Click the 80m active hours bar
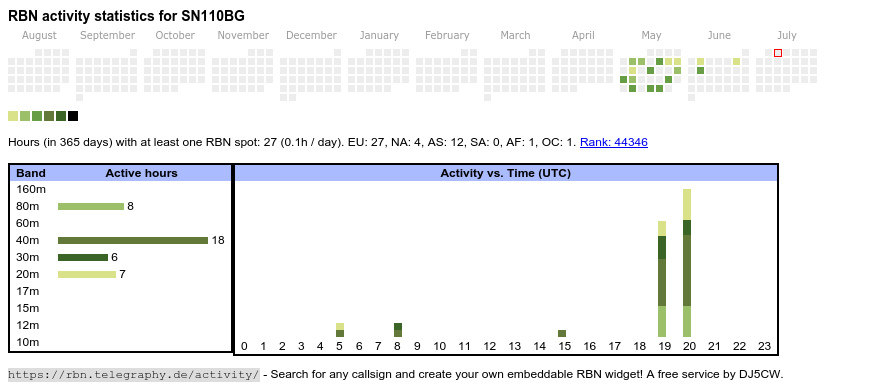 91,206
